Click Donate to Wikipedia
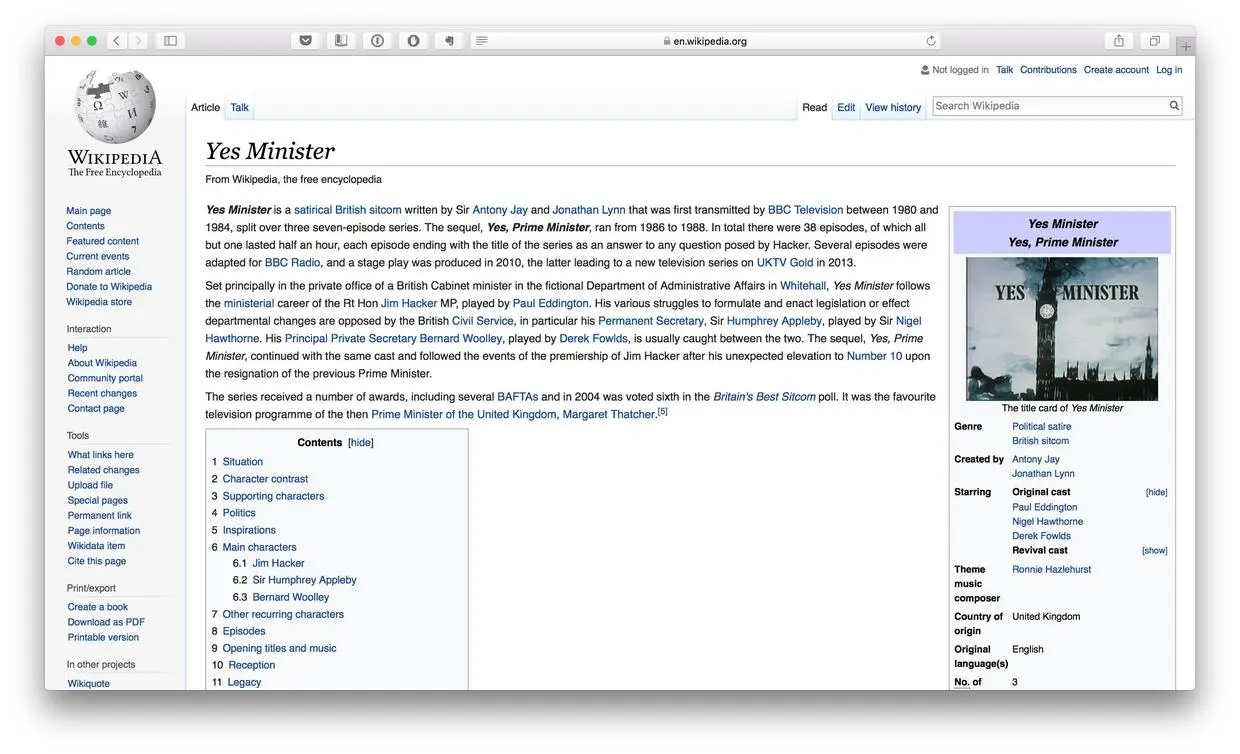The height and width of the screenshot is (754, 1240). point(109,287)
